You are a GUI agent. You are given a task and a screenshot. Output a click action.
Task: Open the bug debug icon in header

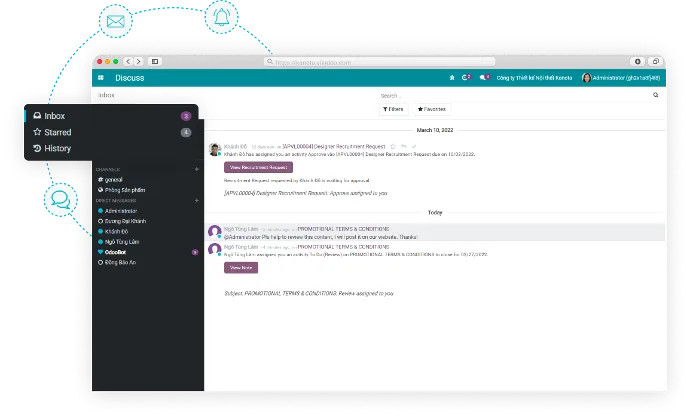[x=452, y=78]
